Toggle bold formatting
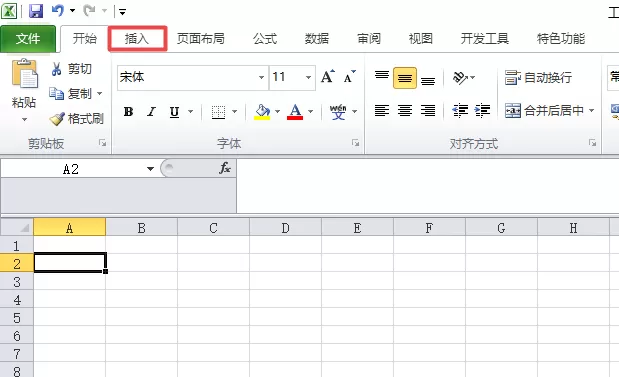This screenshot has height=377, width=619. [x=128, y=112]
